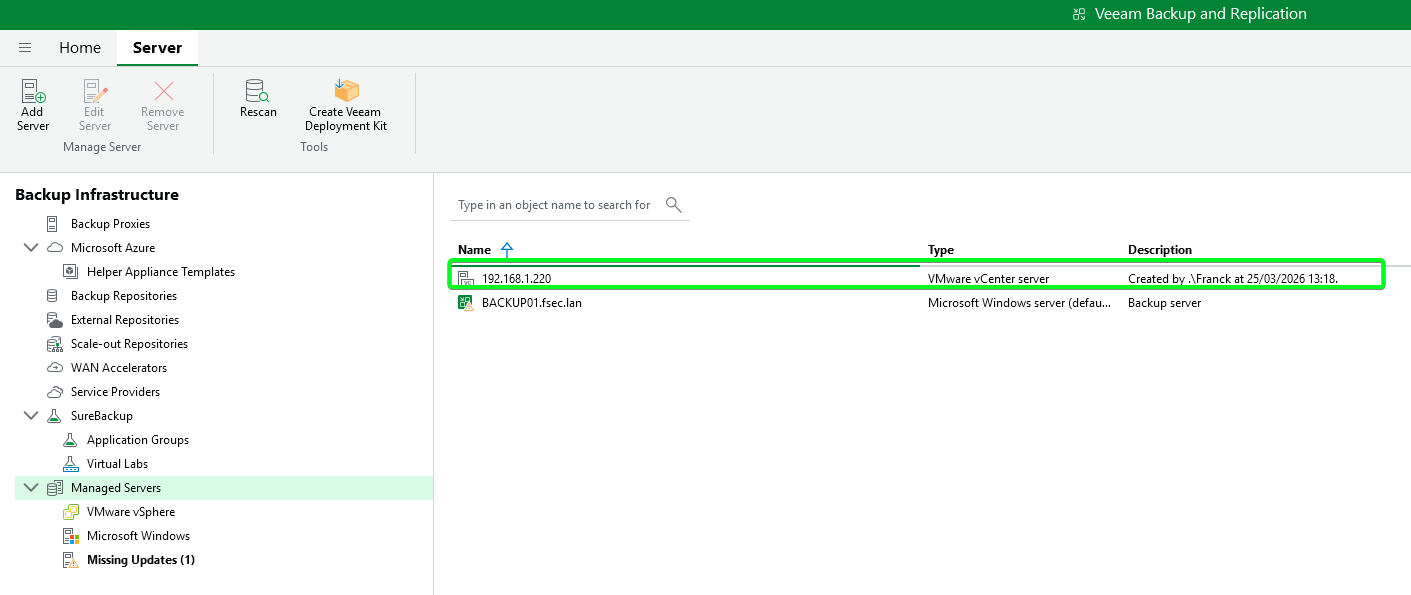Click the VMware vSphere icon
This screenshot has height=595, width=1411.
[x=70, y=512]
